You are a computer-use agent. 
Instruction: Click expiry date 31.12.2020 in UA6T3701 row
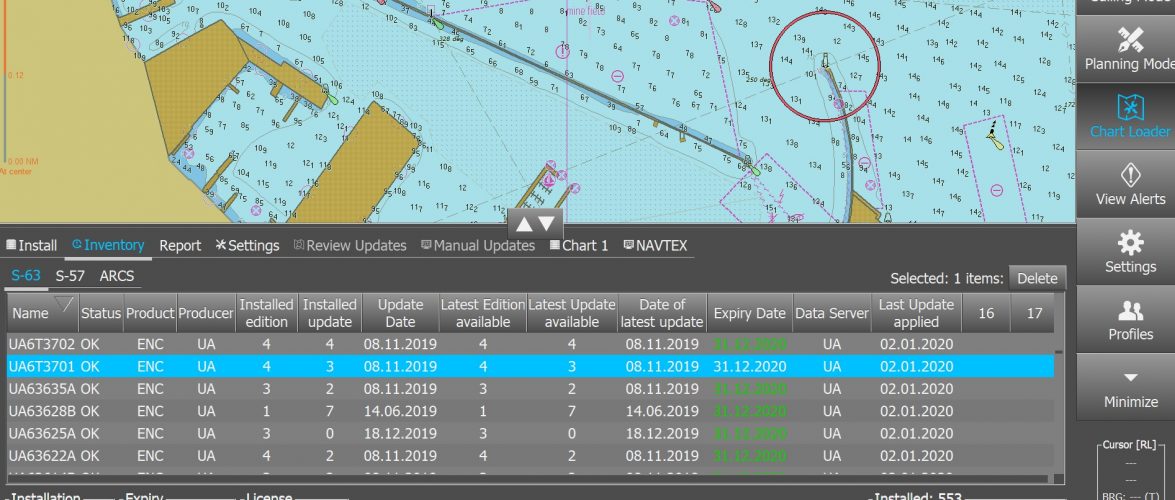pos(749,367)
